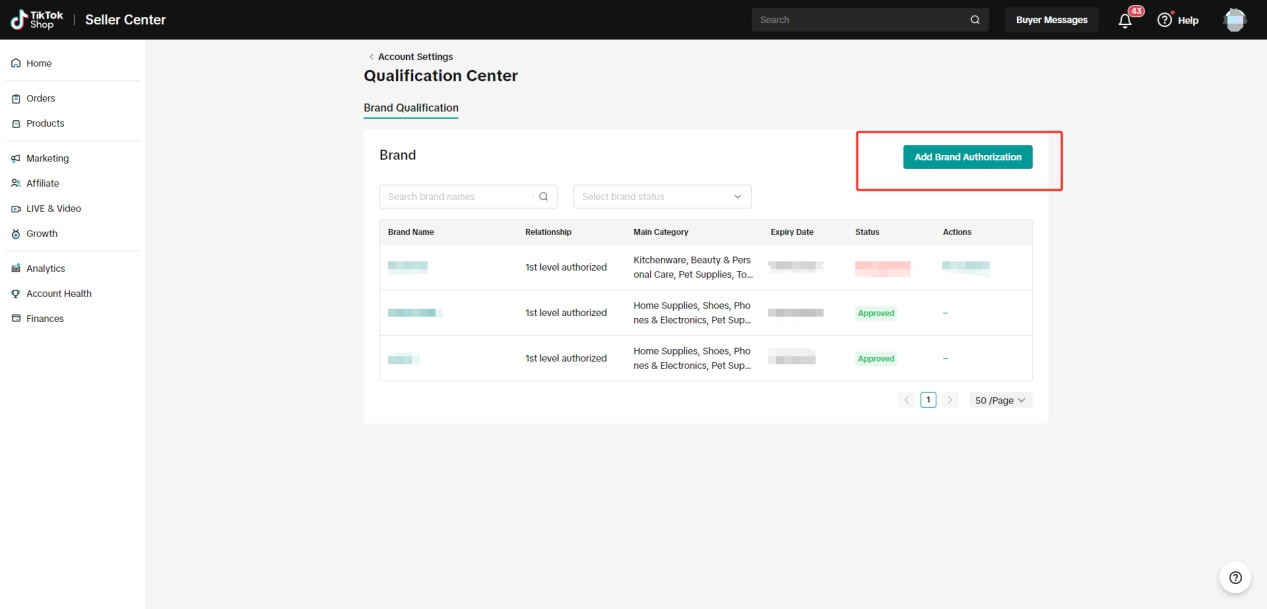Screen dimensions: 1267x609
Task: Click the Analytics chart icon
Action: tap(15, 268)
